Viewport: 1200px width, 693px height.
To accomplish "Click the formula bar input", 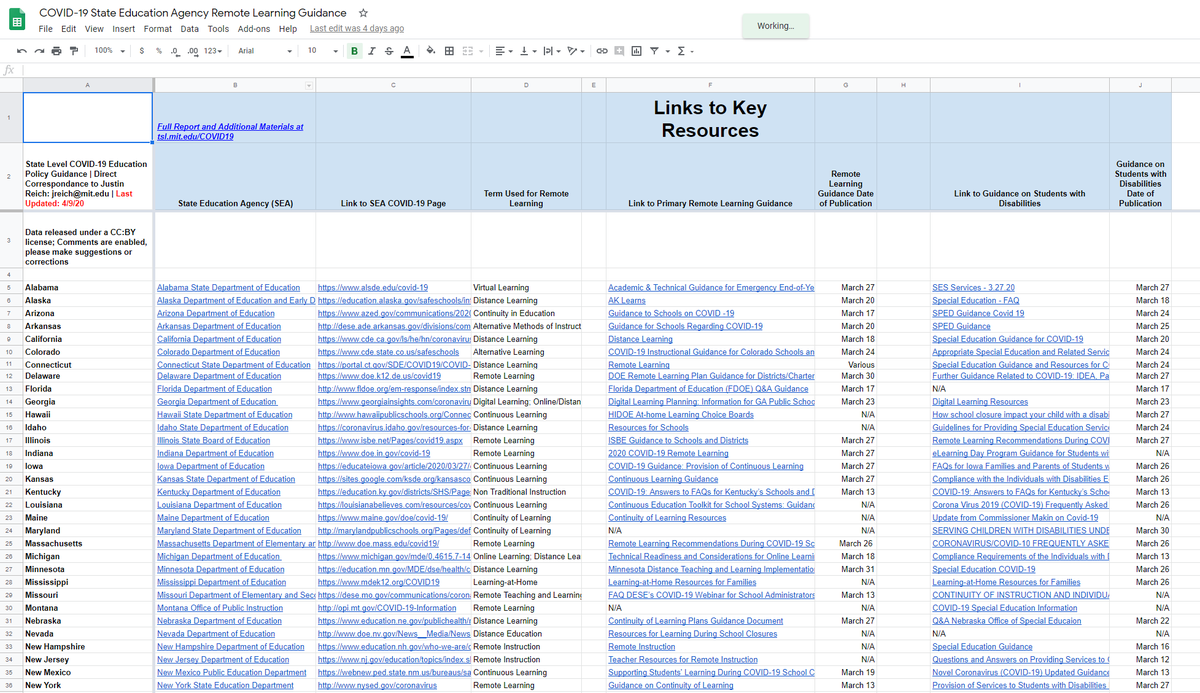I will click(x=610, y=70).
